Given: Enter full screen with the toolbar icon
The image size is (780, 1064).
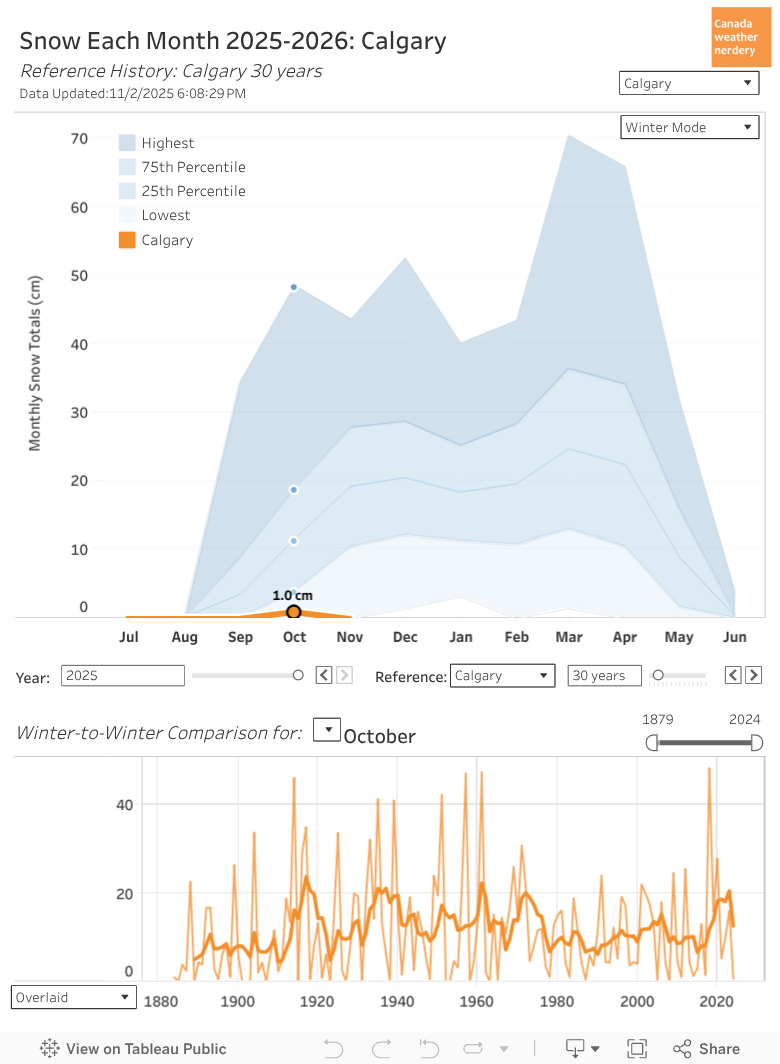Looking at the screenshot, I should [x=636, y=1048].
